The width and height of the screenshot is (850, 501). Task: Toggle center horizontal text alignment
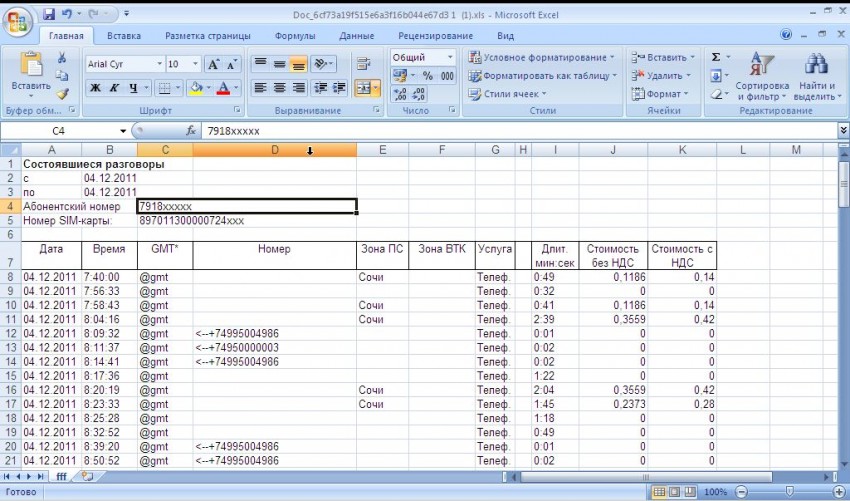click(x=279, y=88)
